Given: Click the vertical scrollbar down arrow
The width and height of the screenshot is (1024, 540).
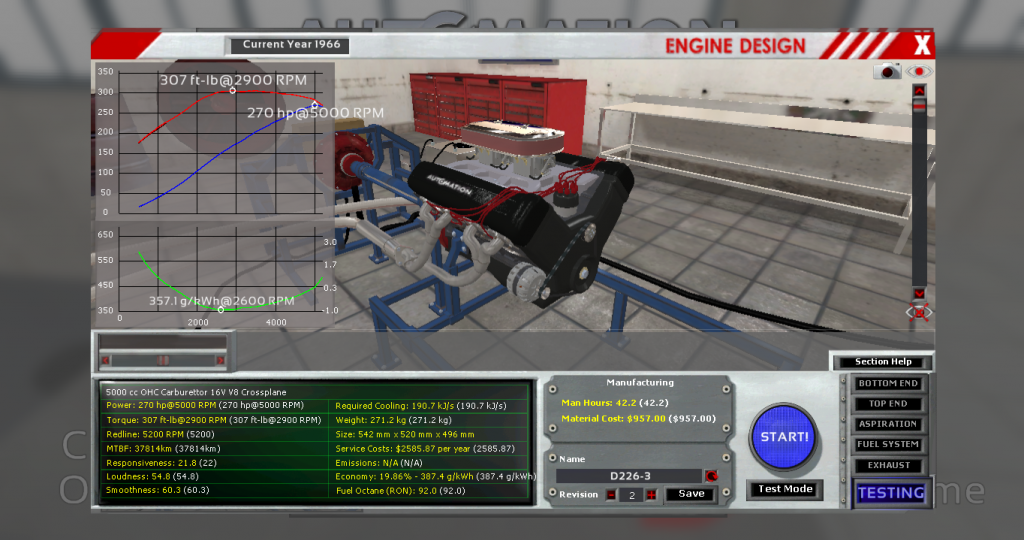Looking at the screenshot, I should [919, 293].
